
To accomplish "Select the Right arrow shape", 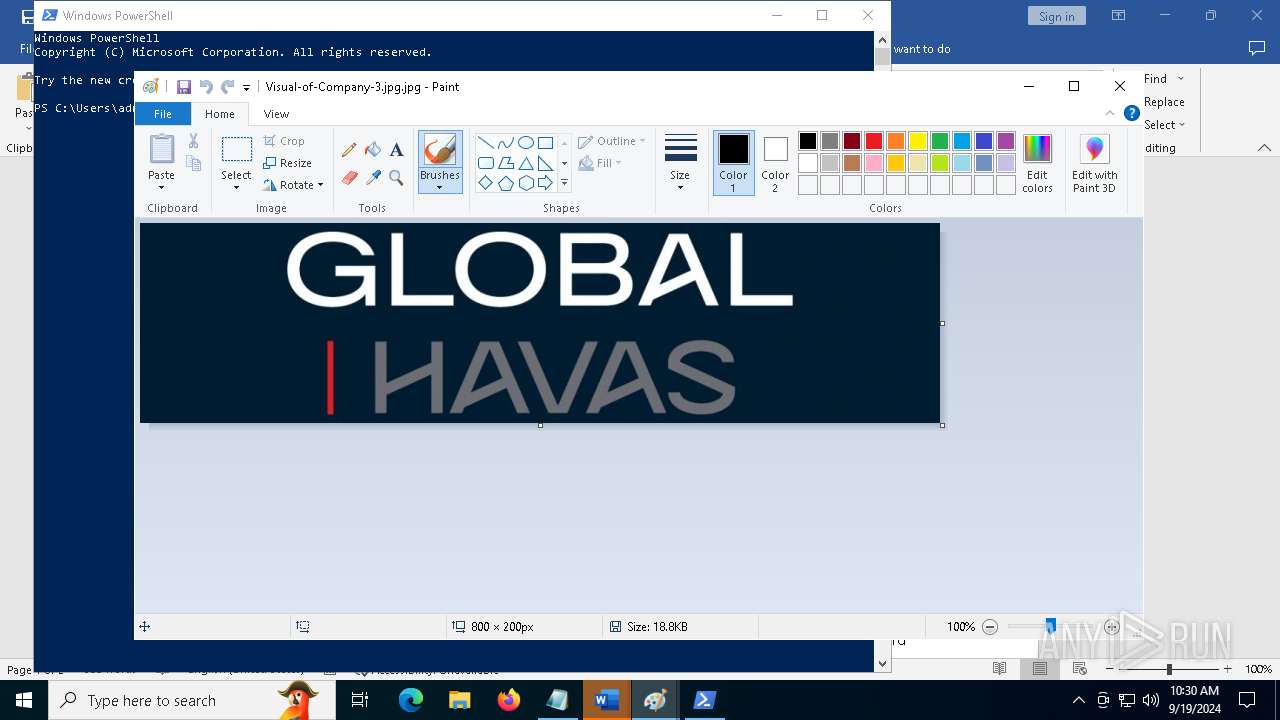I will click(x=545, y=183).
